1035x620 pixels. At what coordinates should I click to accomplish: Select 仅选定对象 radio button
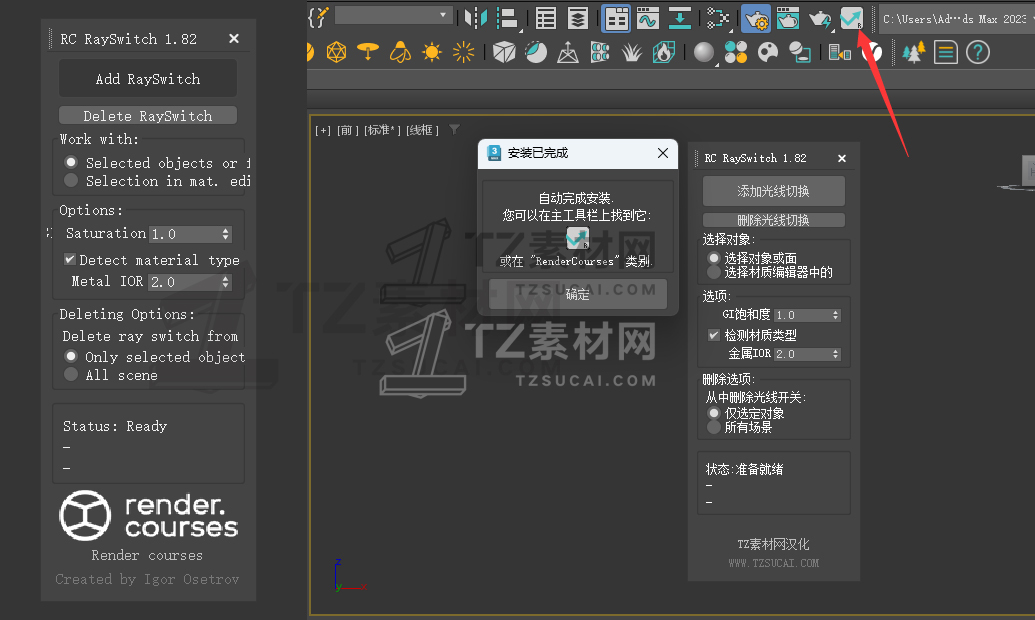click(x=714, y=413)
